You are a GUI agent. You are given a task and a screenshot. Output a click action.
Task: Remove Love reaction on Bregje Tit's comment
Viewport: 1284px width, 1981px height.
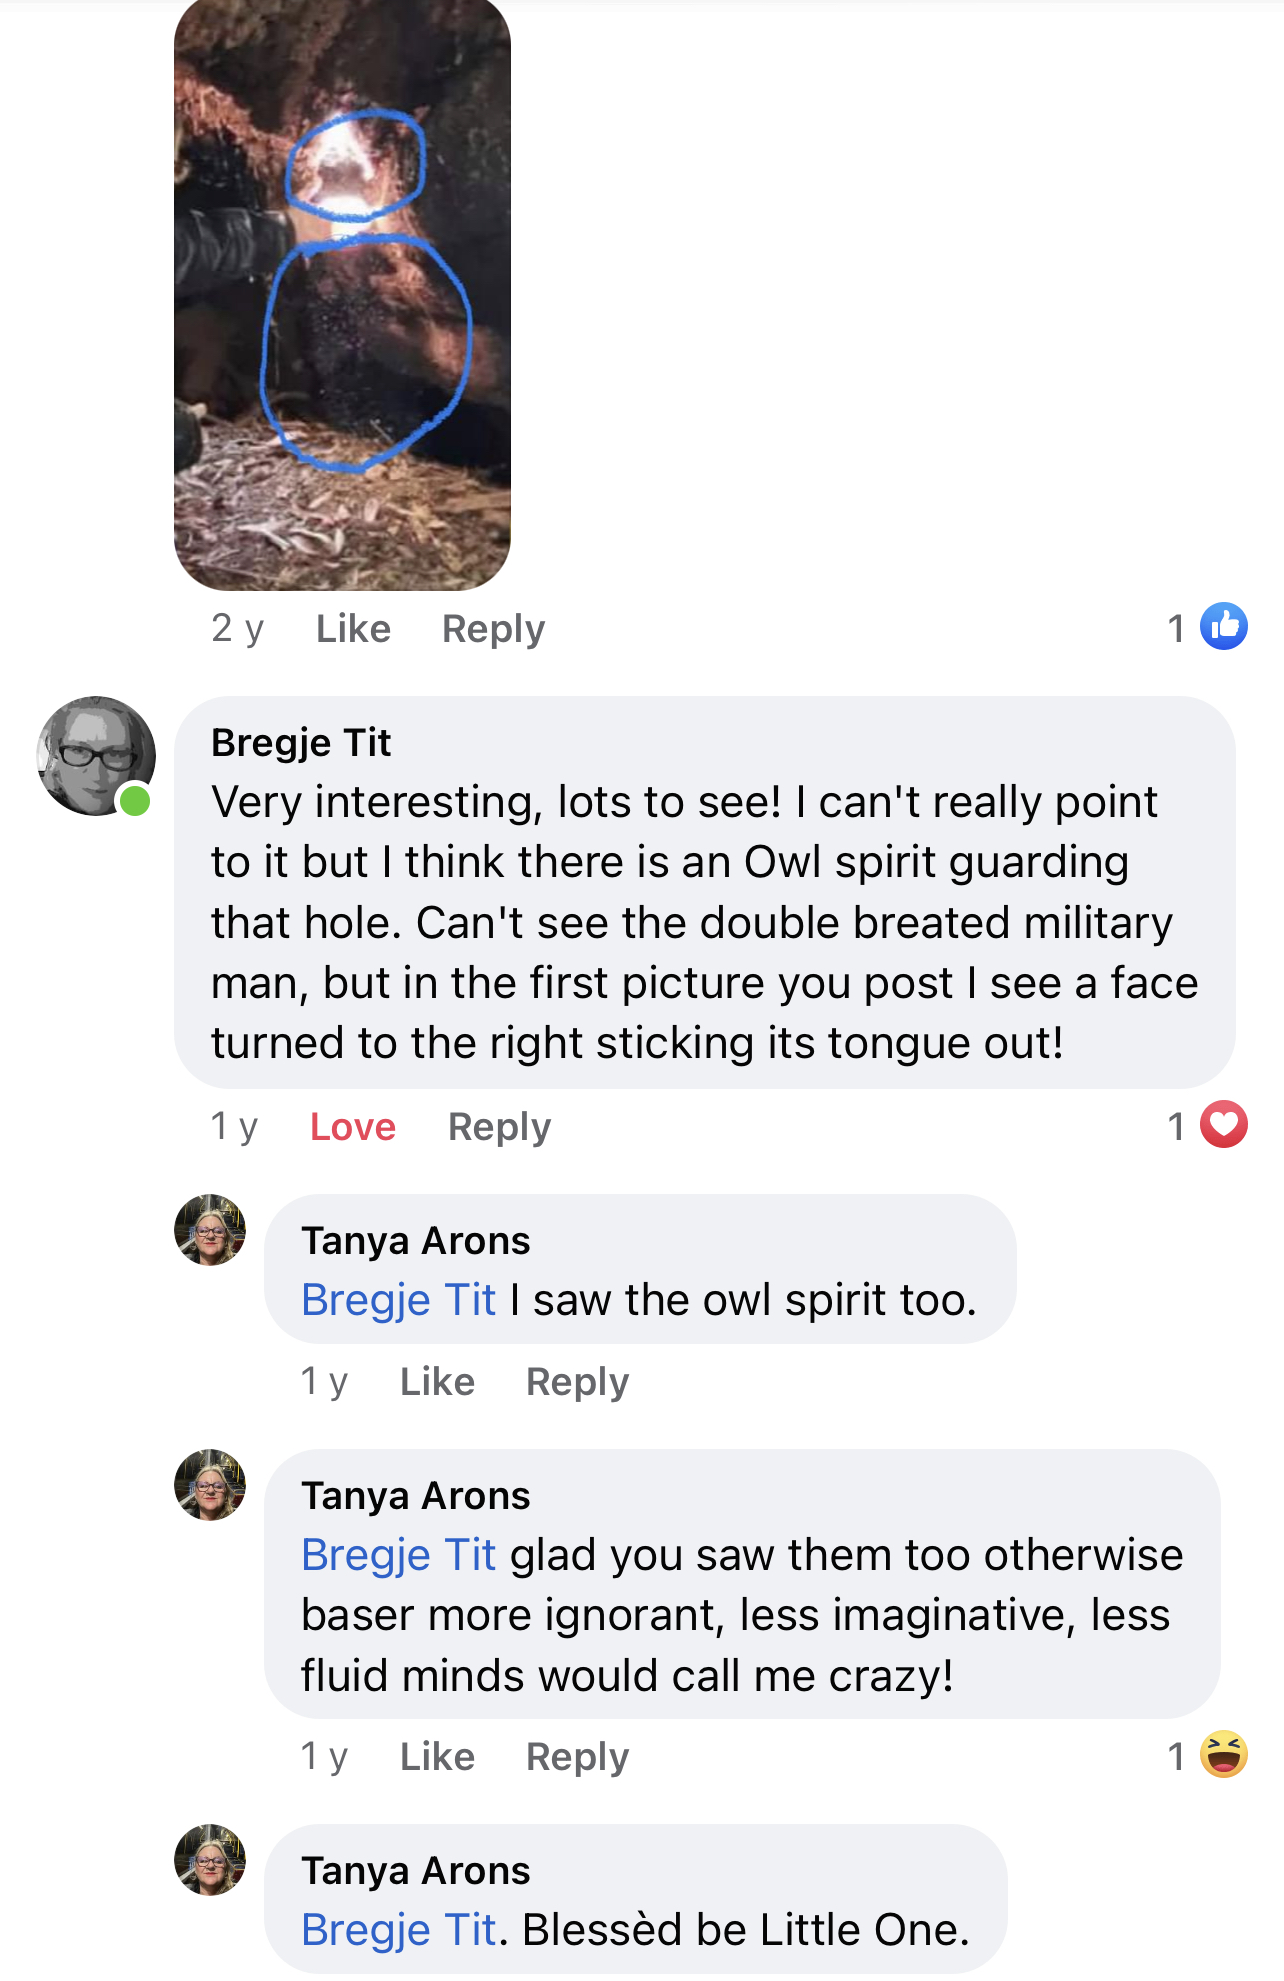coord(353,1127)
